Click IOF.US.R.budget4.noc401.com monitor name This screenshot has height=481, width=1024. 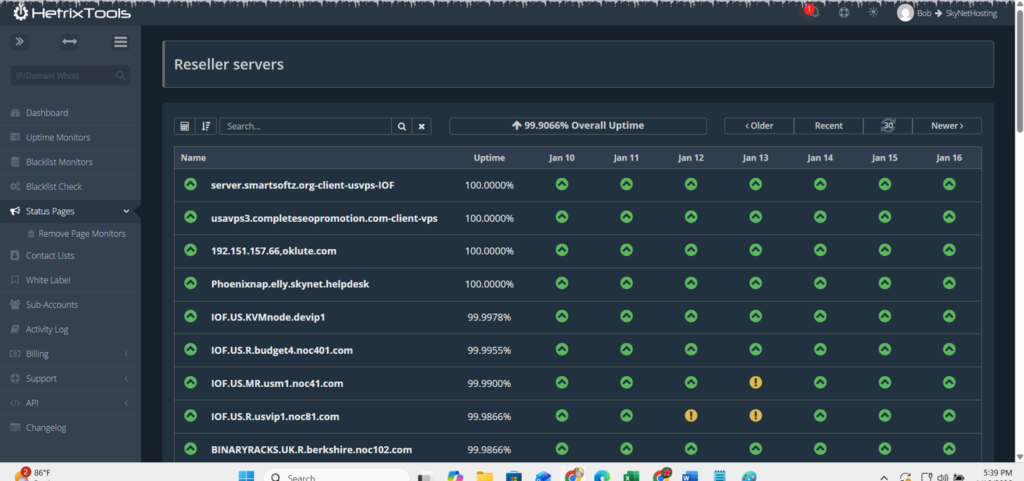[x=282, y=350]
